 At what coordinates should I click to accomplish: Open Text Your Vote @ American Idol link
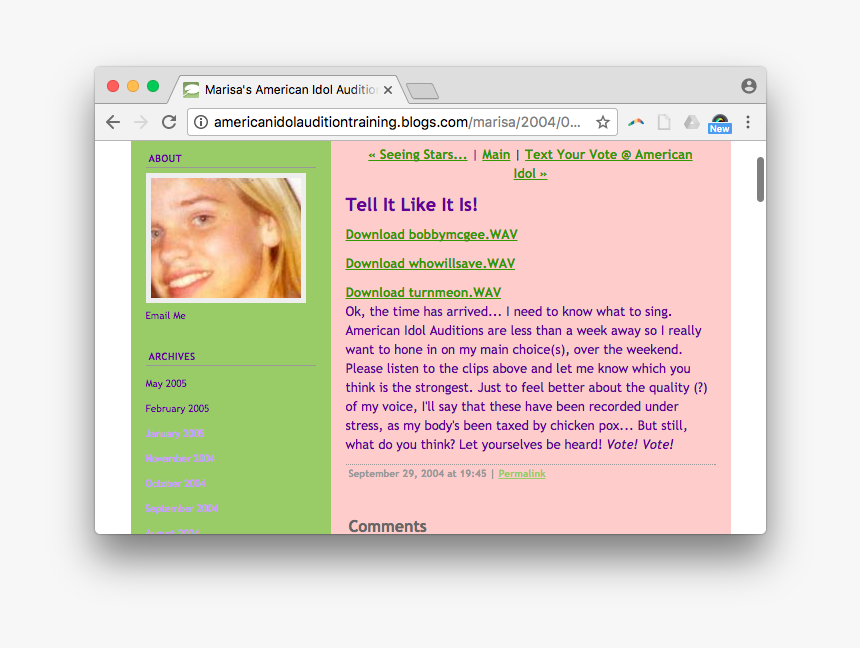[608, 164]
